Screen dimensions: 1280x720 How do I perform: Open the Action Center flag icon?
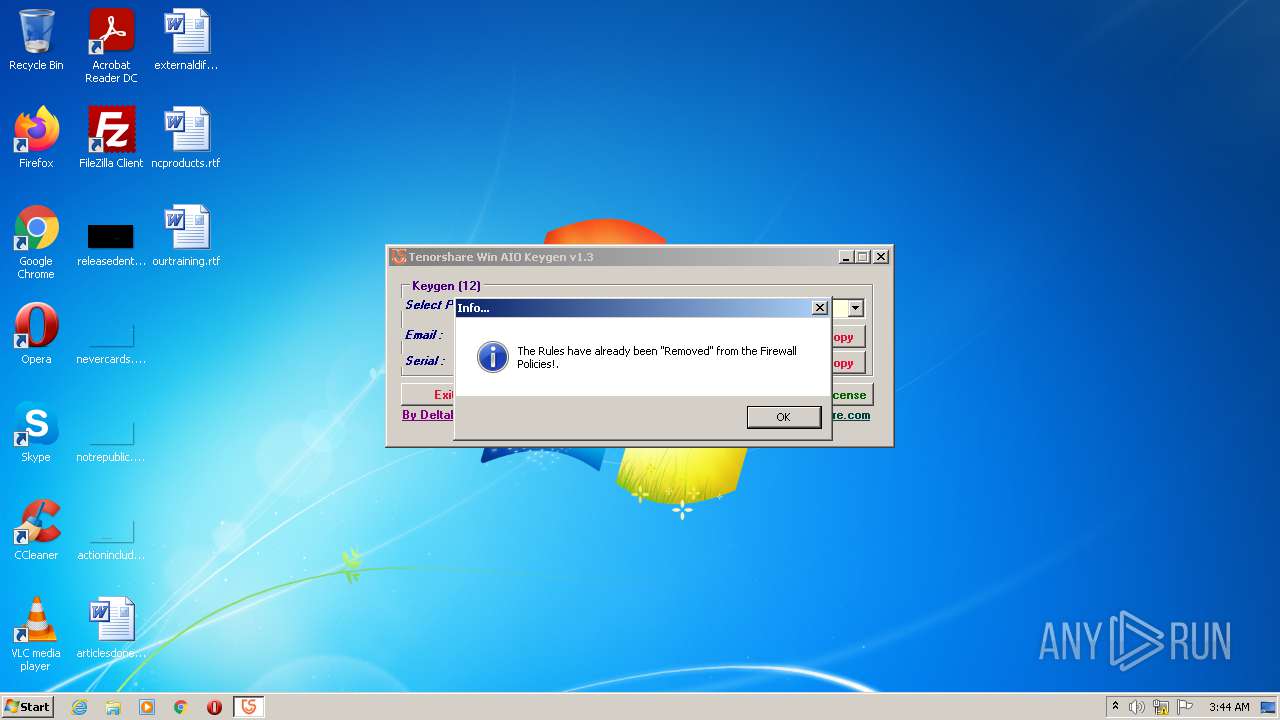coord(1185,707)
